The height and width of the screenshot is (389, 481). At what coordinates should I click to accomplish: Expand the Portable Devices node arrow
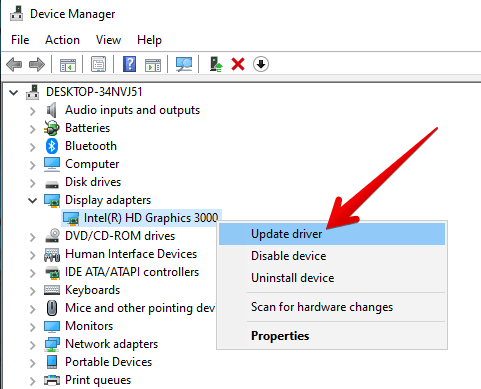pyautogui.click(x=32, y=363)
